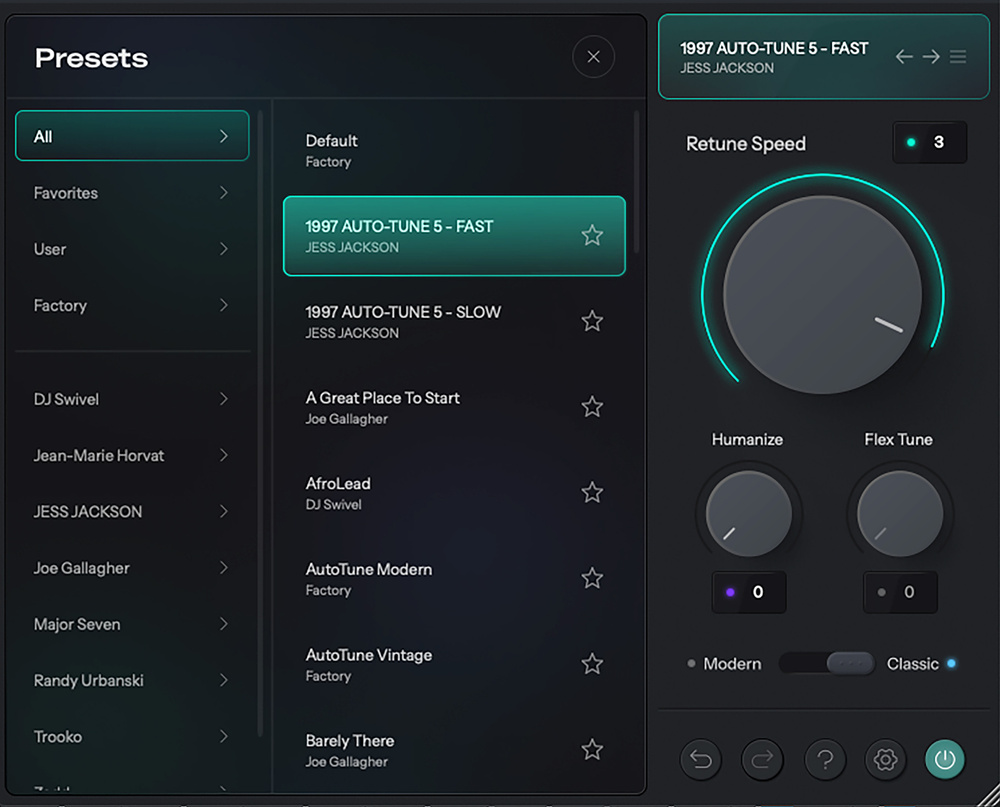Click the undo arrow icon
The width and height of the screenshot is (1000, 807).
[701, 760]
